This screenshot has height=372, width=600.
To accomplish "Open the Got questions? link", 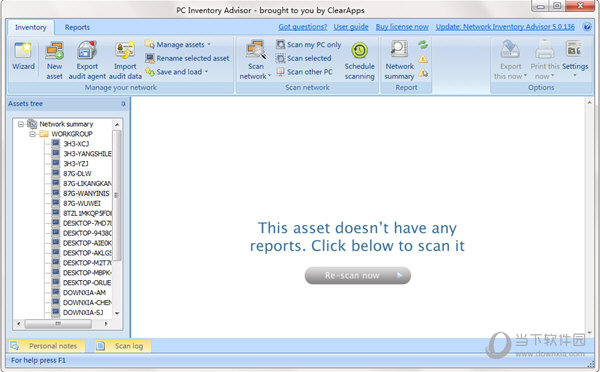I will click(x=303, y=27).
